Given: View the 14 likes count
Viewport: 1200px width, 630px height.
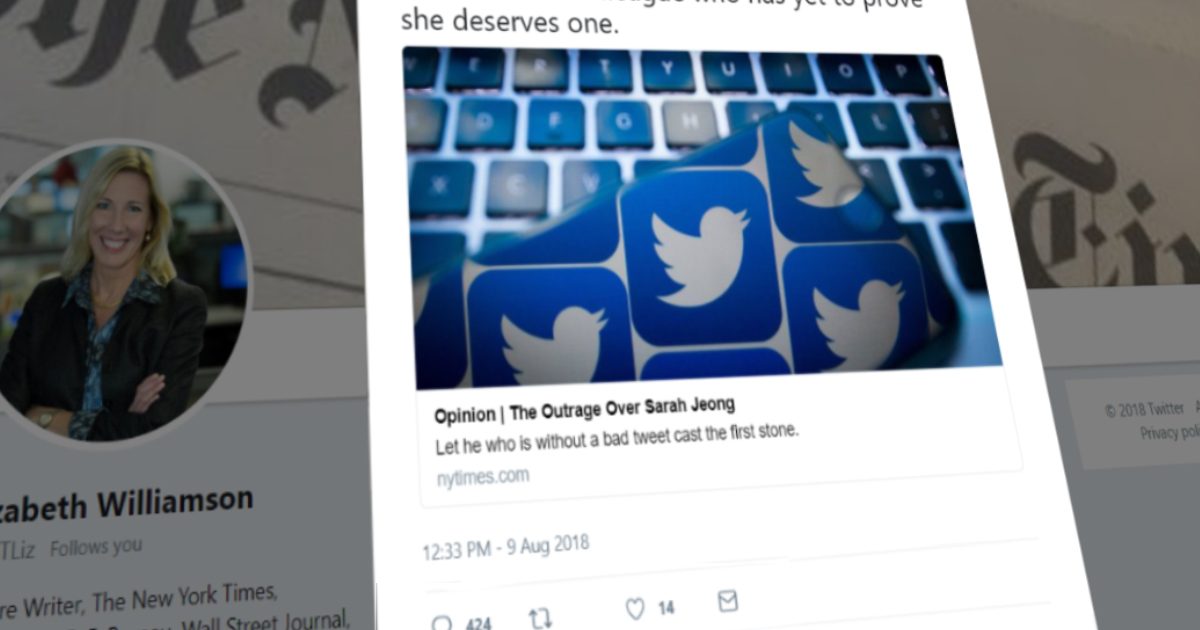Looking at the screenshot, I should pos(665,607).
